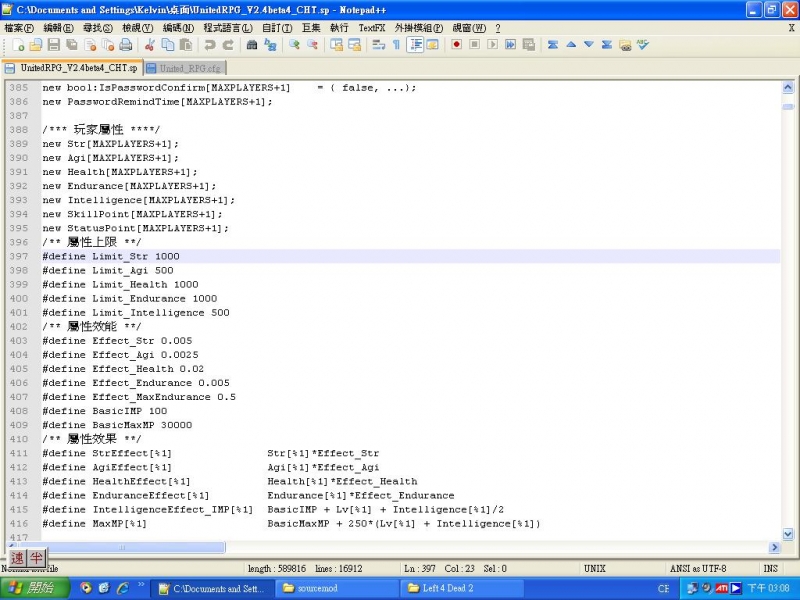The image size is (800, 600).
Task: Toggle the show all characters ¶ button
Action: click(396, 45)
